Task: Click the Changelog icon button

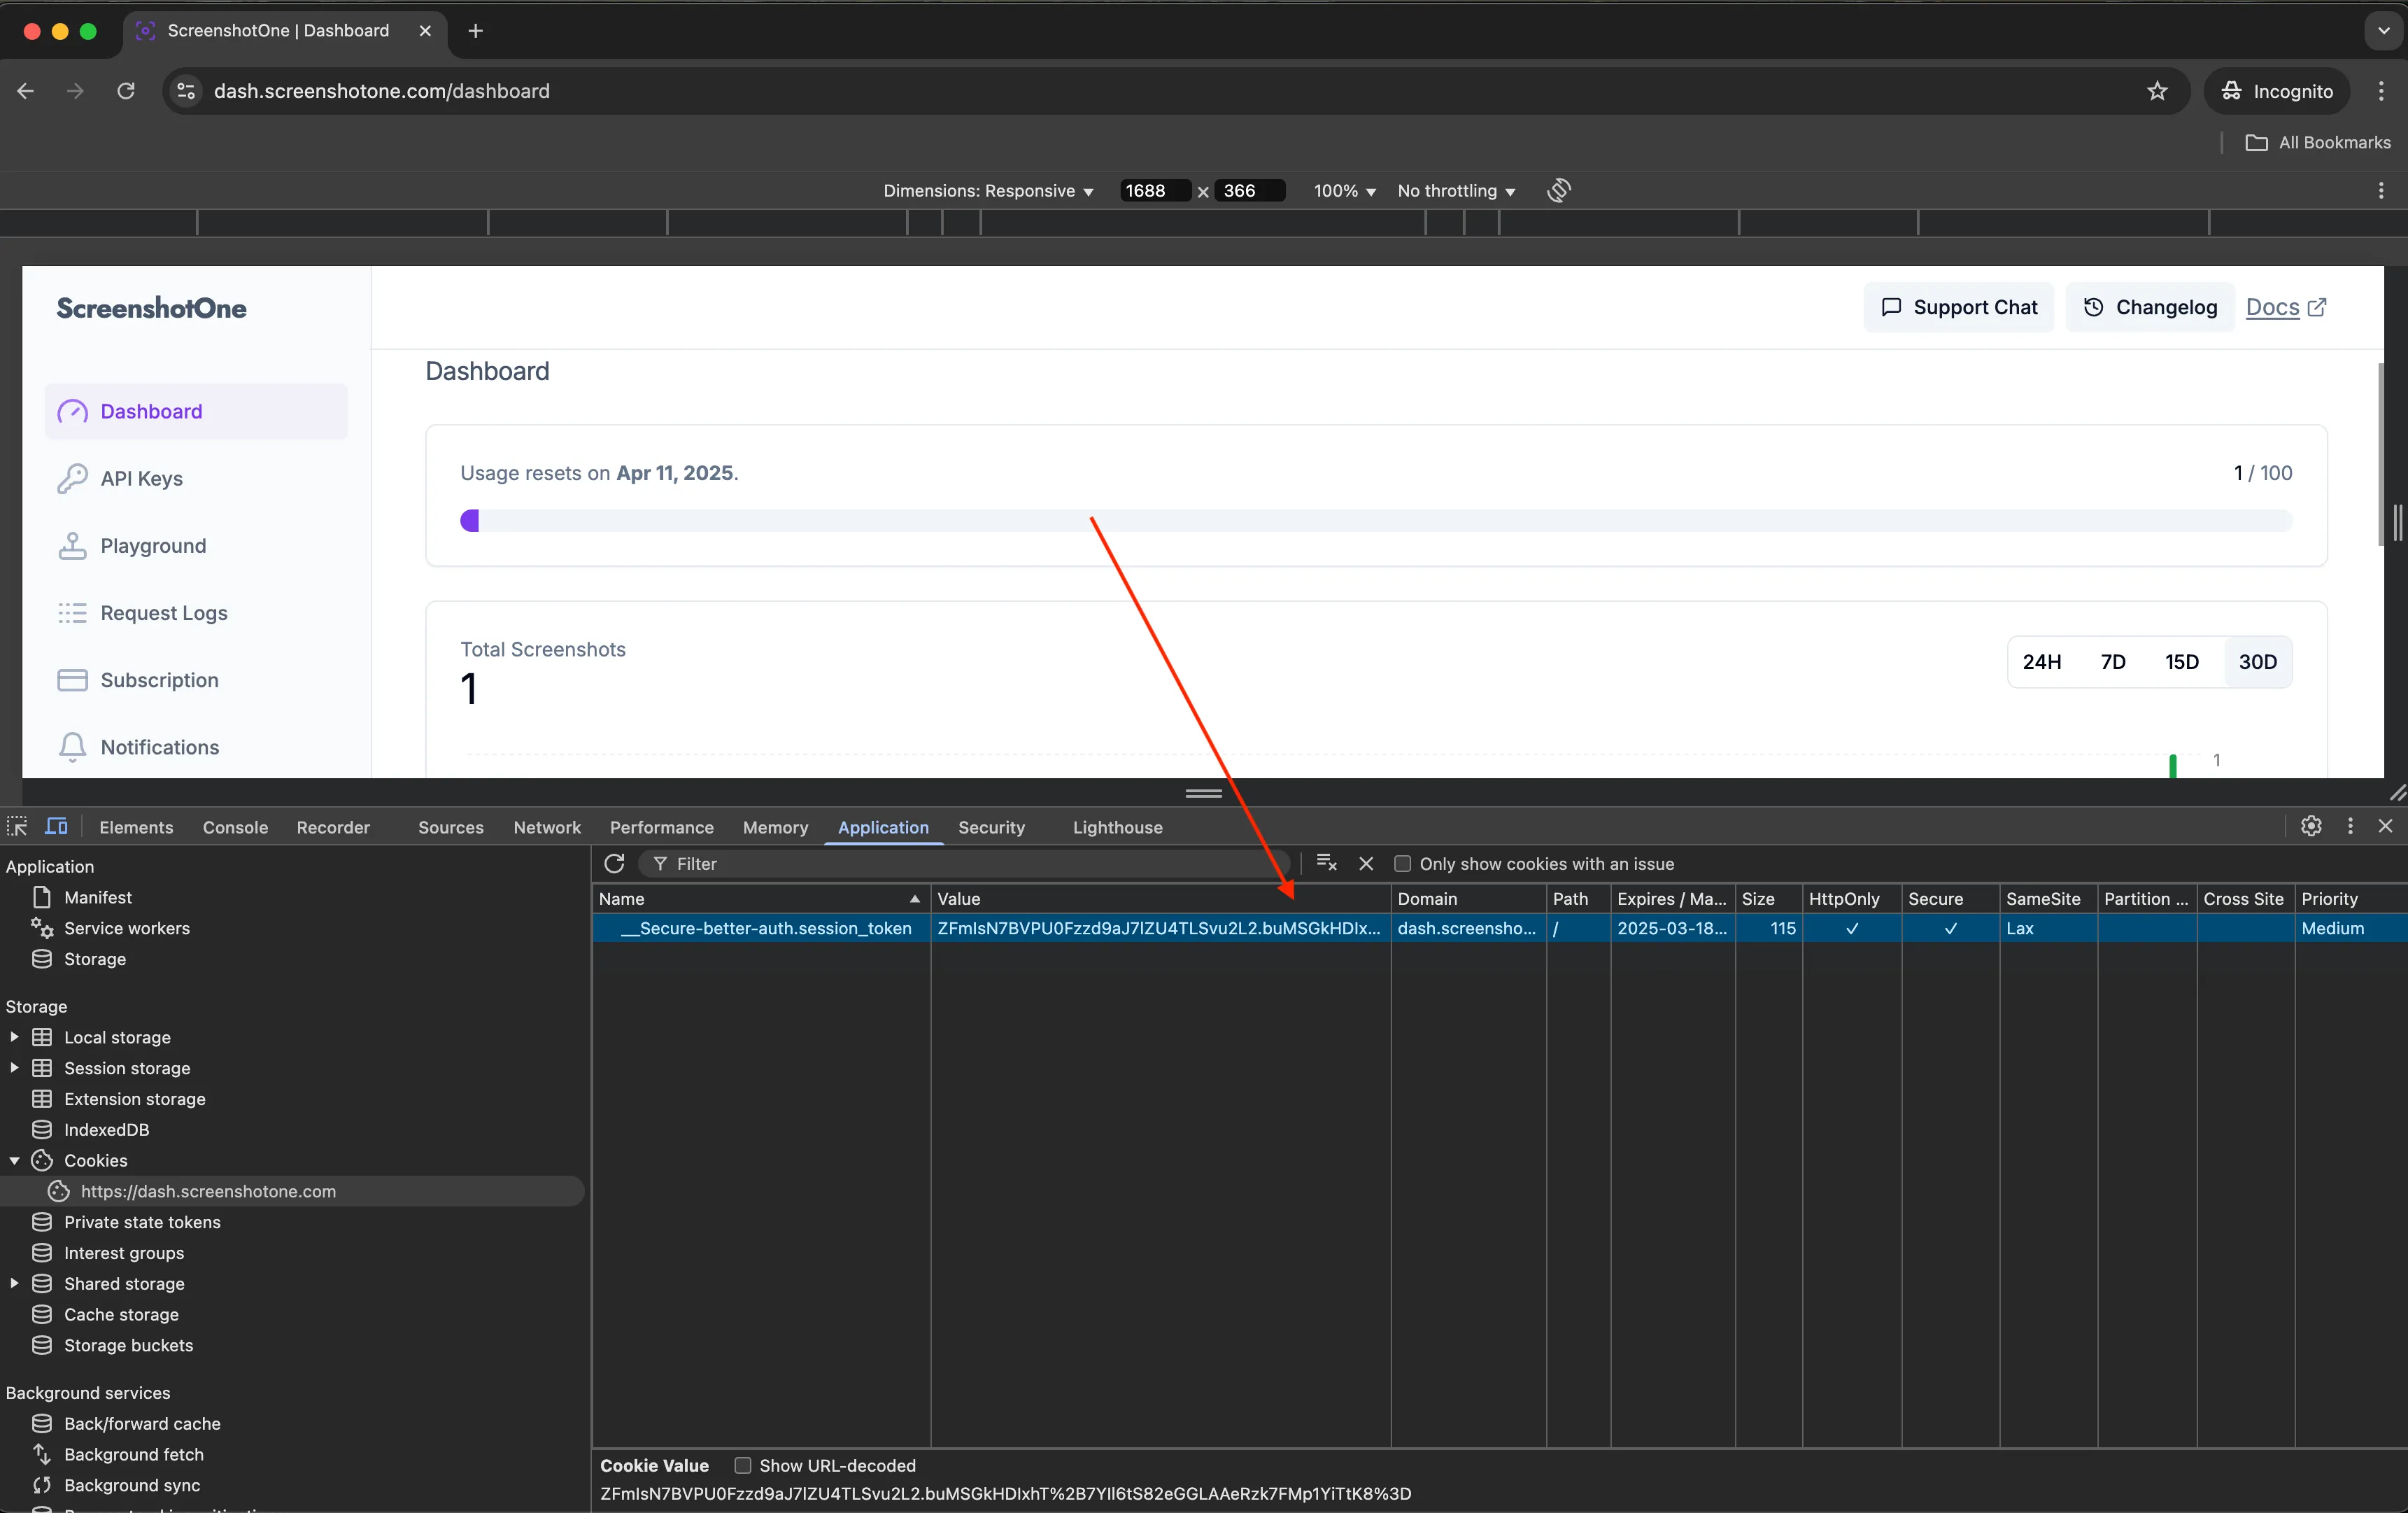Action: (2091, 307)
